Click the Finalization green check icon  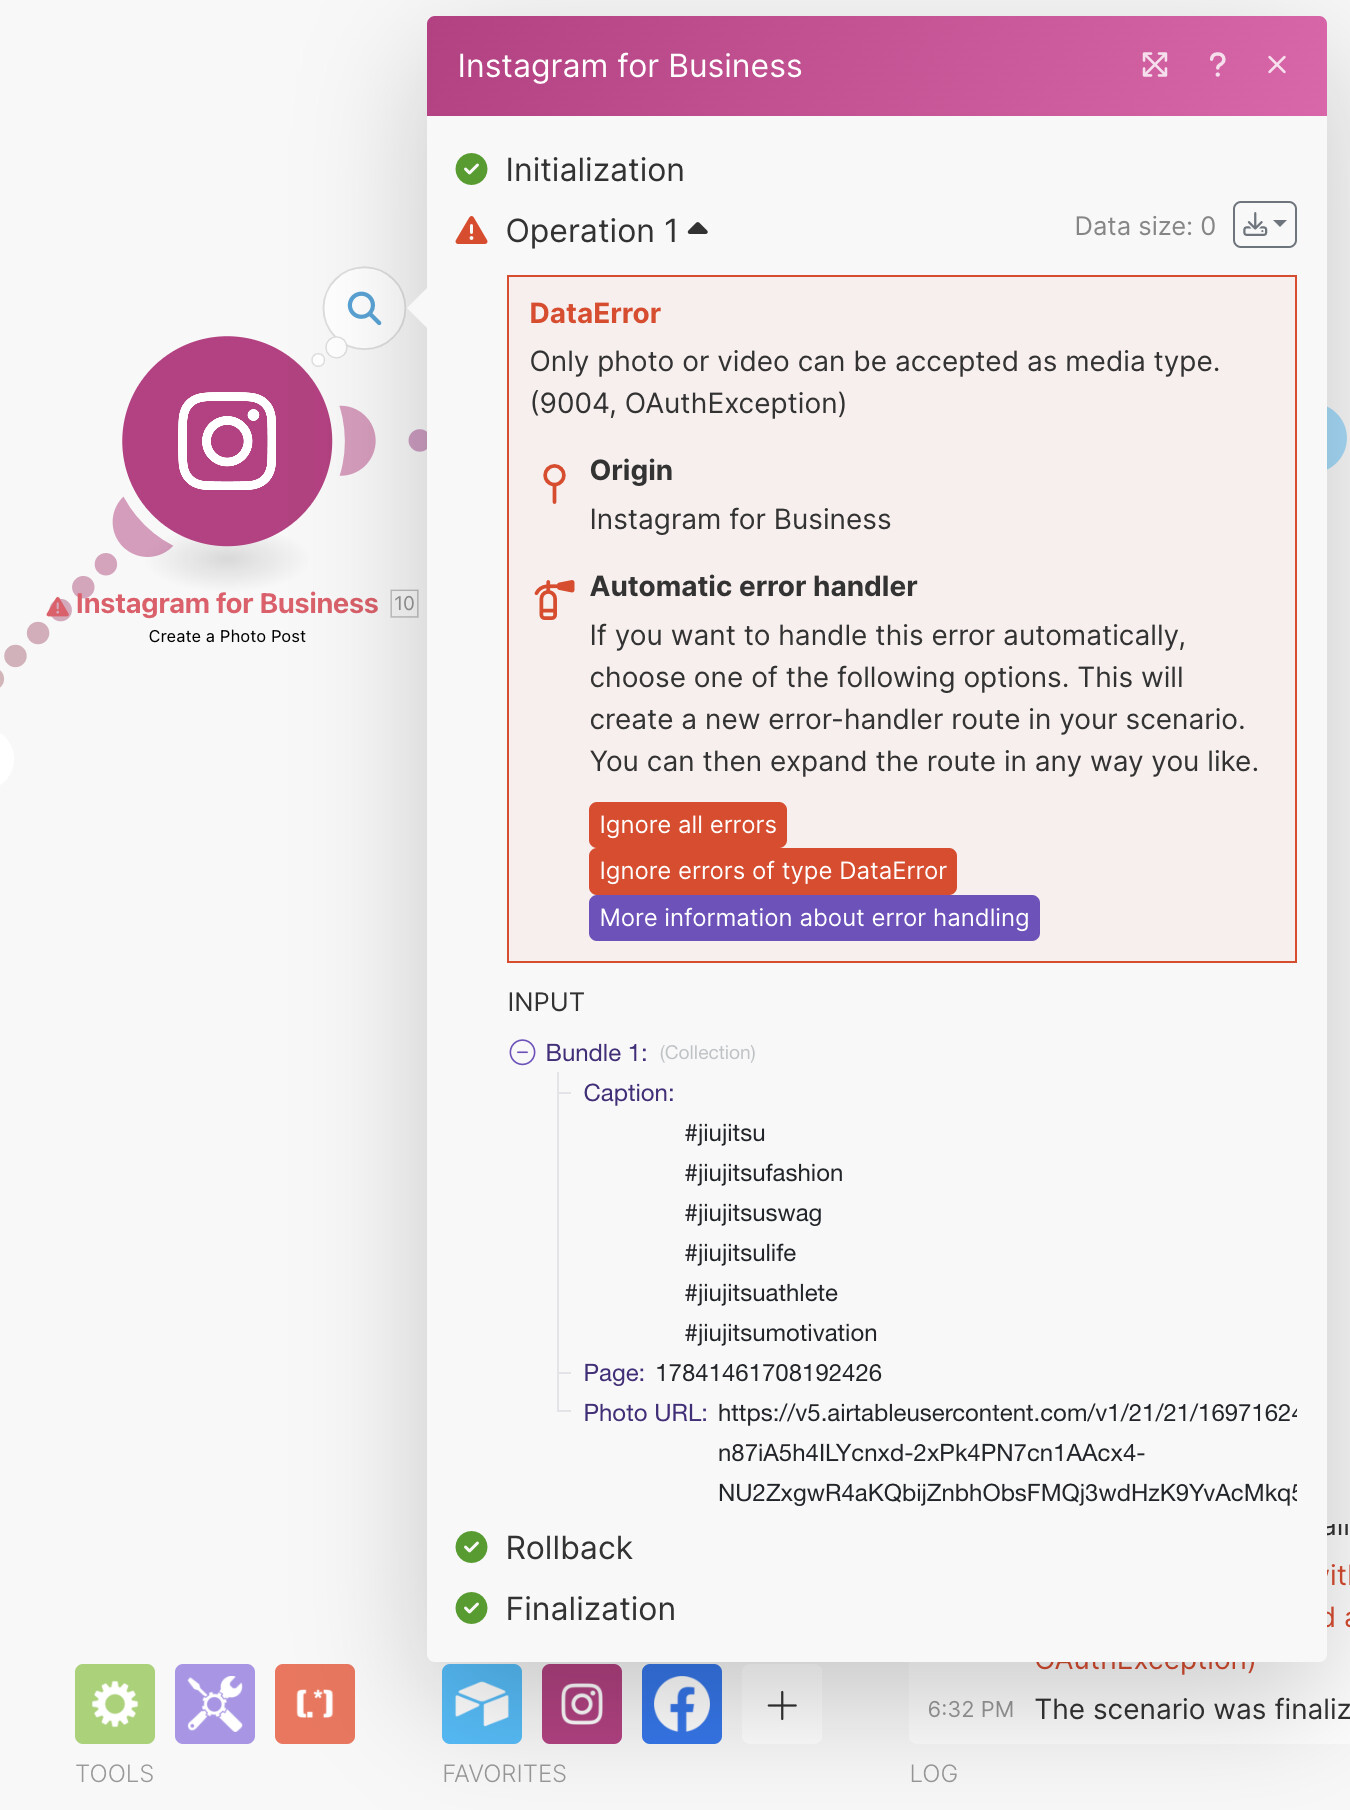pyautogui.click(x=471, y=1608)
